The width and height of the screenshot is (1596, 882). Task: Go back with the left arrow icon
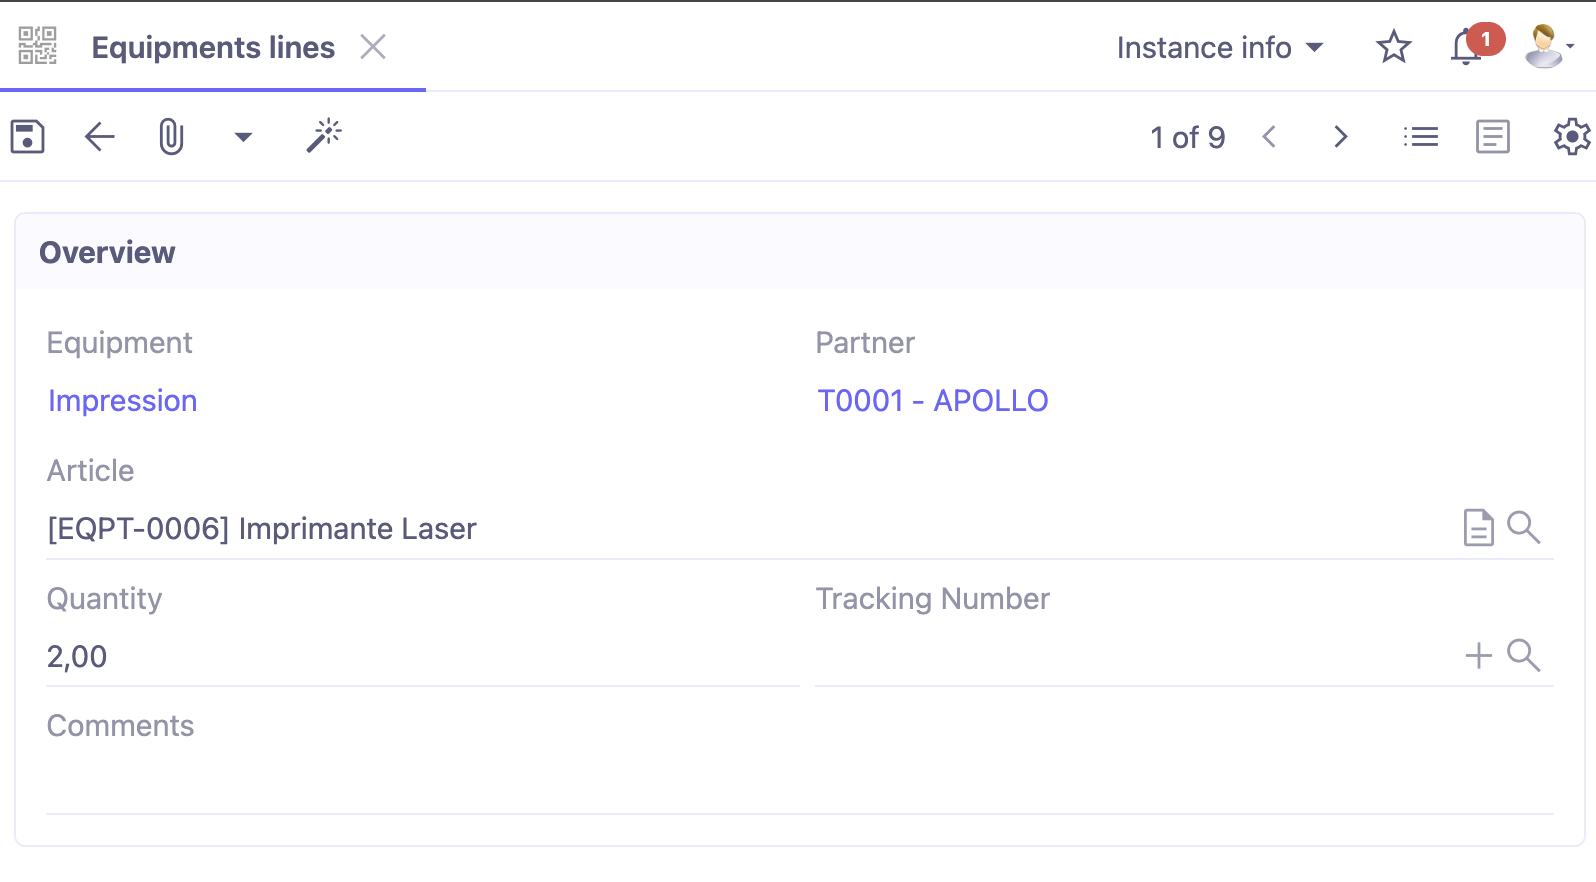(x=98, y=136)
